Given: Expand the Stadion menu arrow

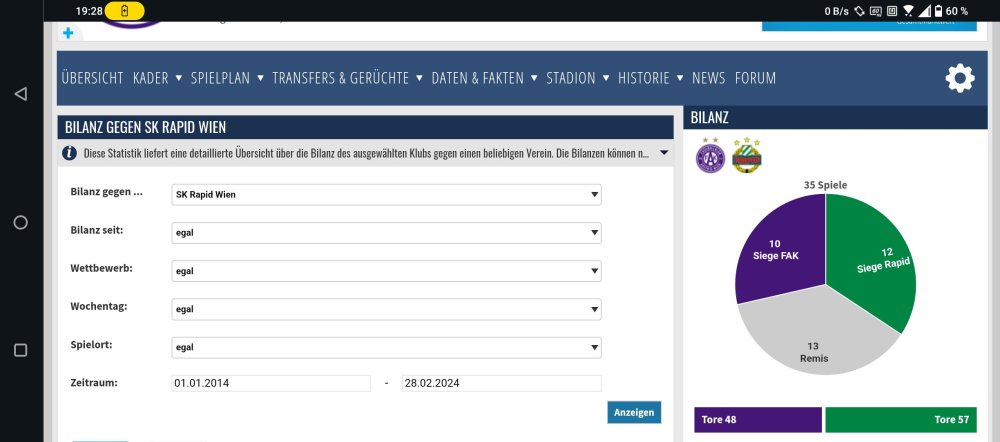Looking at the screenshot, I should click(x=605, y=78).
